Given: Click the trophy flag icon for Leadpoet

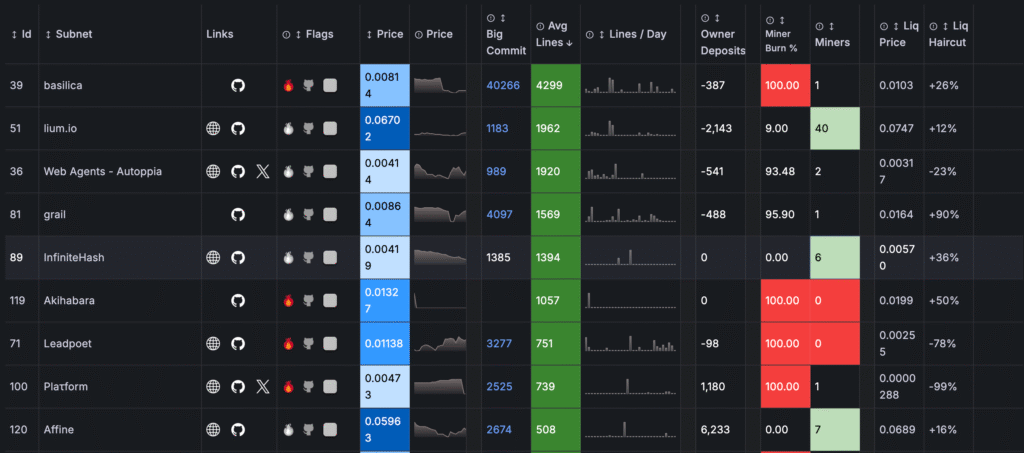Looking at the screenshot, I should coord(308,344).
